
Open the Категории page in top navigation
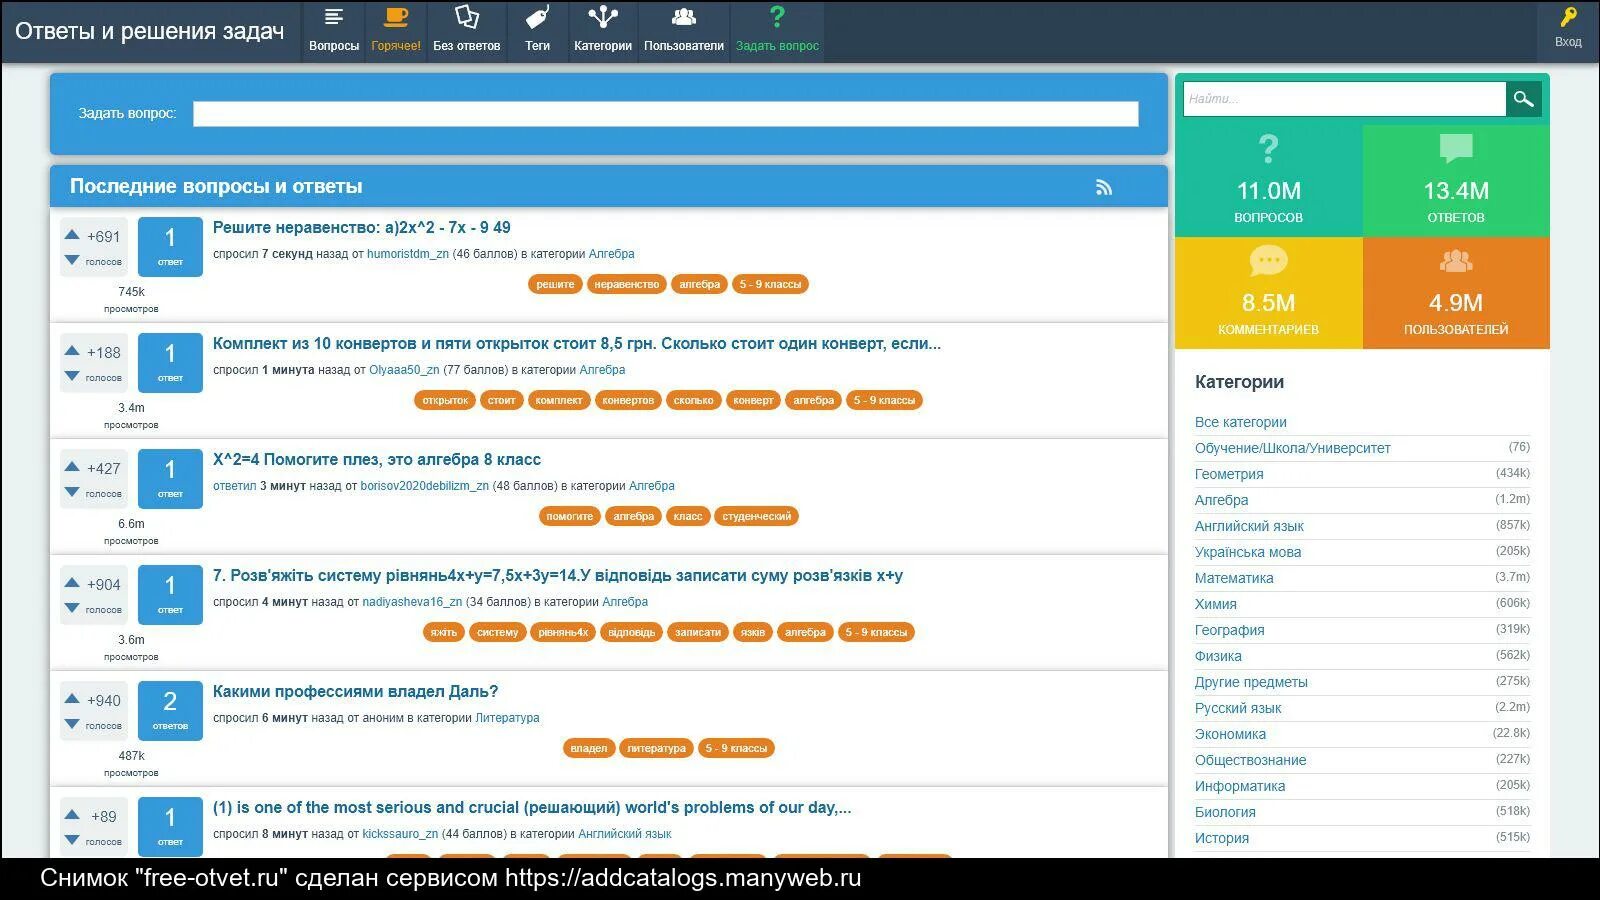tap(603, 31)
